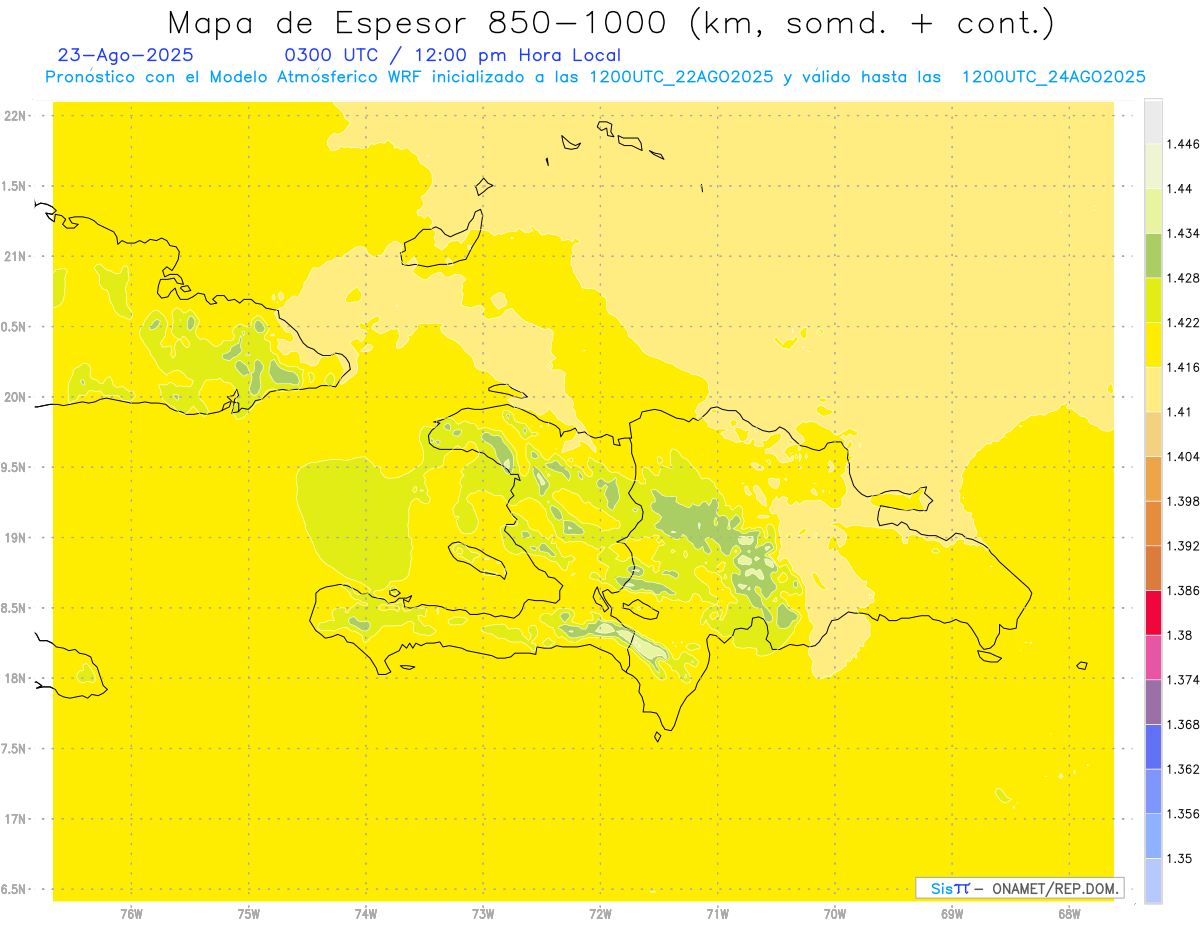Image resolution: width=1200 pixels, height=927 pixels.
Task: Click the time label '0300 UTC / 12:00 pm Hora Local'
Action: coord(453,56)
